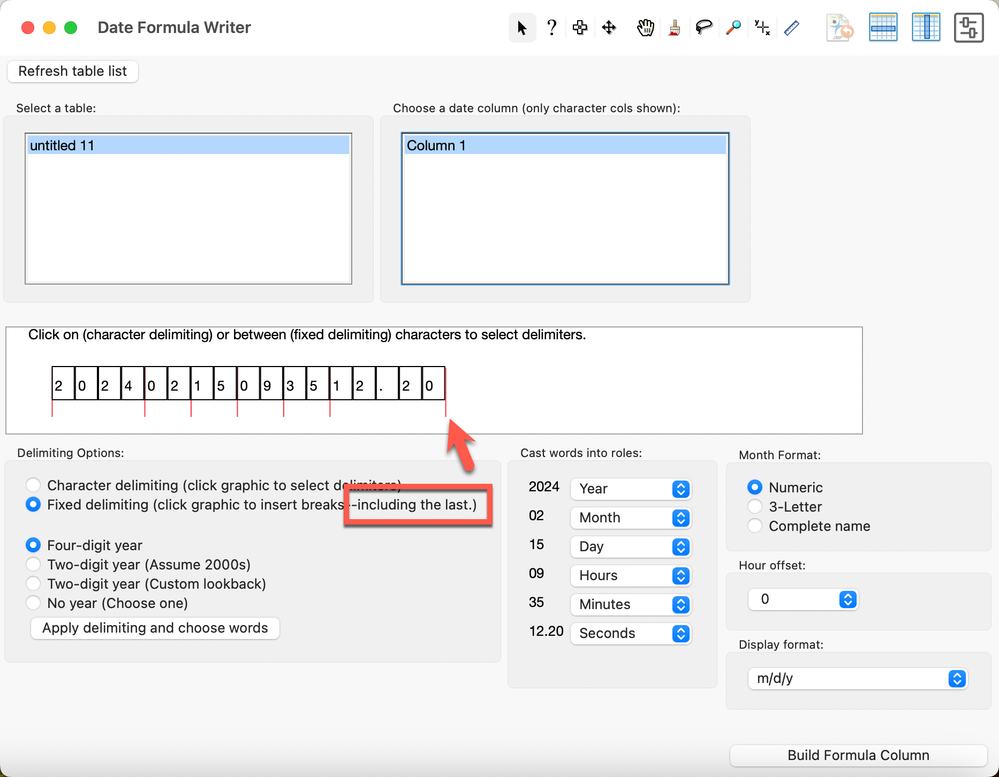This screenshot has width=999, height=777.
Task: Open the Day role dropdown for 15
Action: coord(630,546)
